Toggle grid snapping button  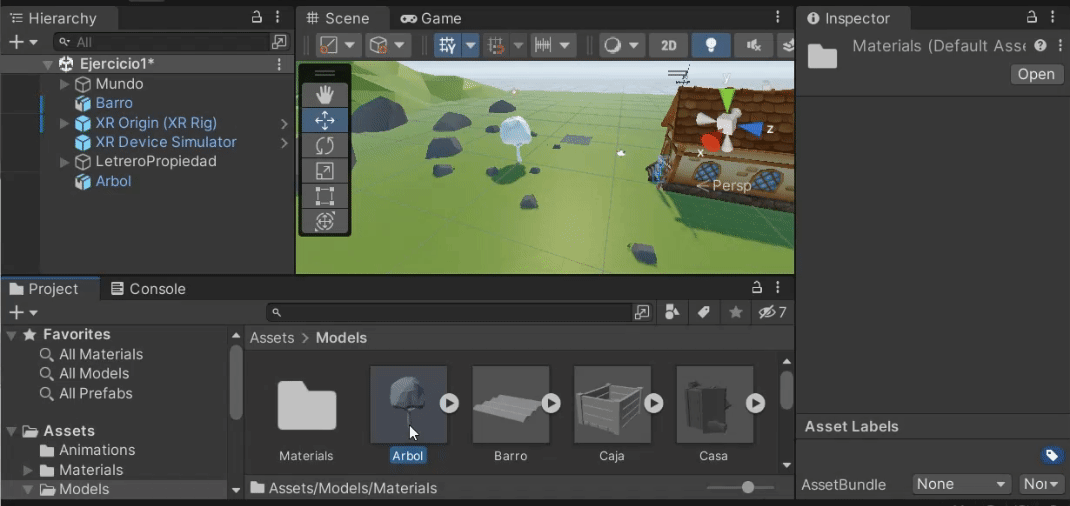(496, 46)
